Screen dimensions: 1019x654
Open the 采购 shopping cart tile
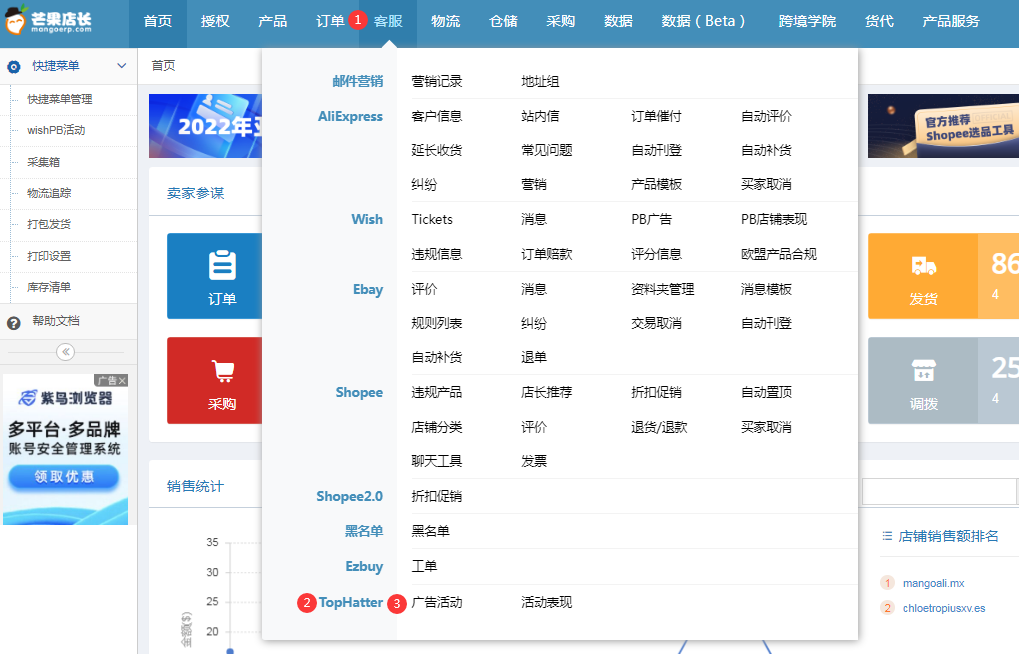214,380
